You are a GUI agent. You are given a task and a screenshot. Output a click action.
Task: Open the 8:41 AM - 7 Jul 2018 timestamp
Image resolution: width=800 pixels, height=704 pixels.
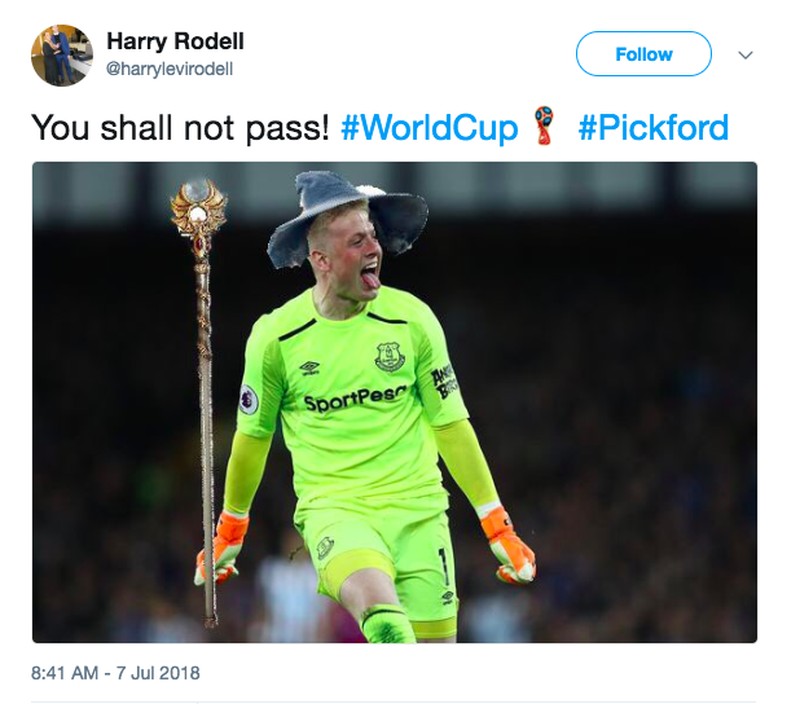point(115,673)
